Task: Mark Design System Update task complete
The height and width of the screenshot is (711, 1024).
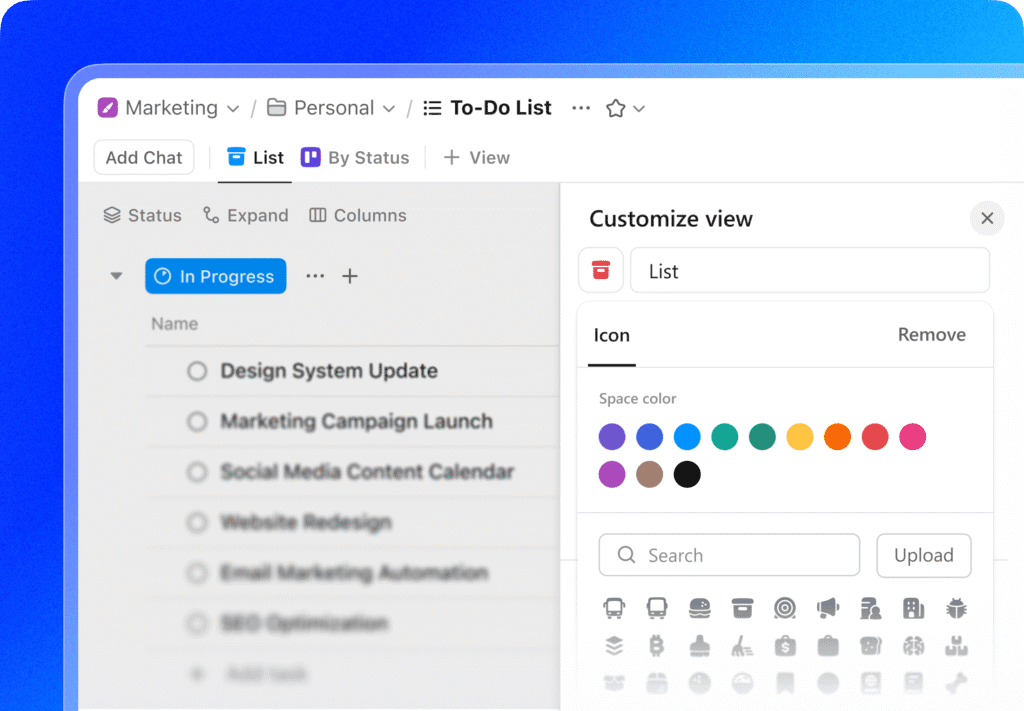Action: 198,371
